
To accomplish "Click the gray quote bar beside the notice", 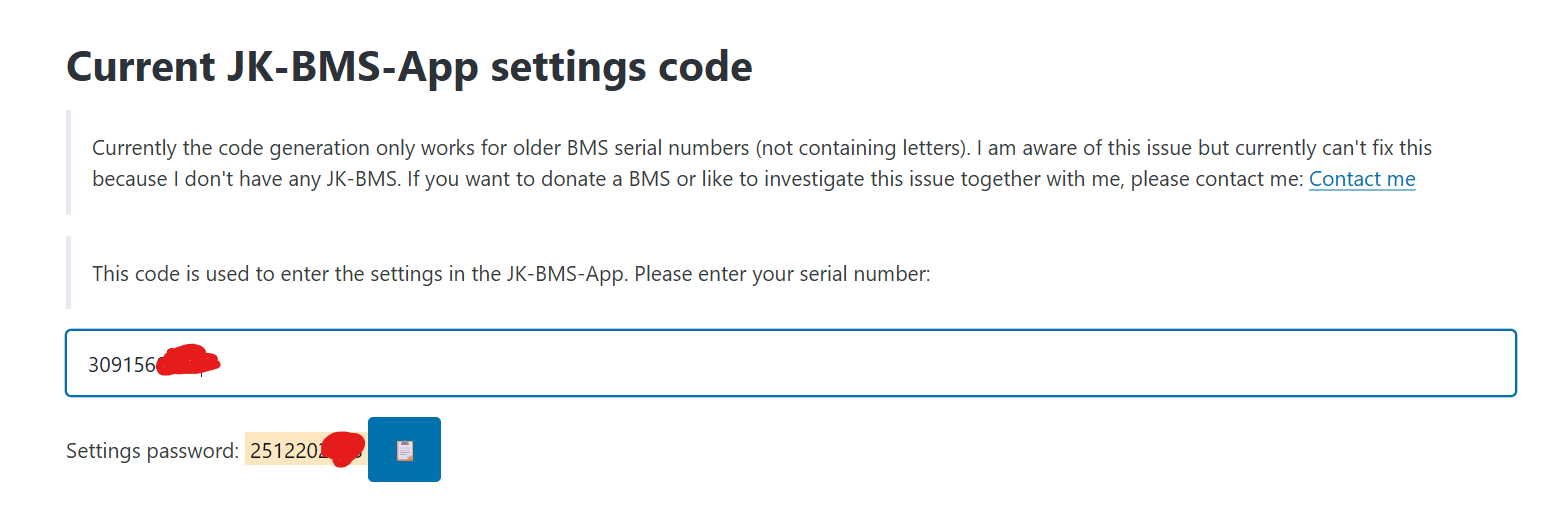I will (68, 163).
